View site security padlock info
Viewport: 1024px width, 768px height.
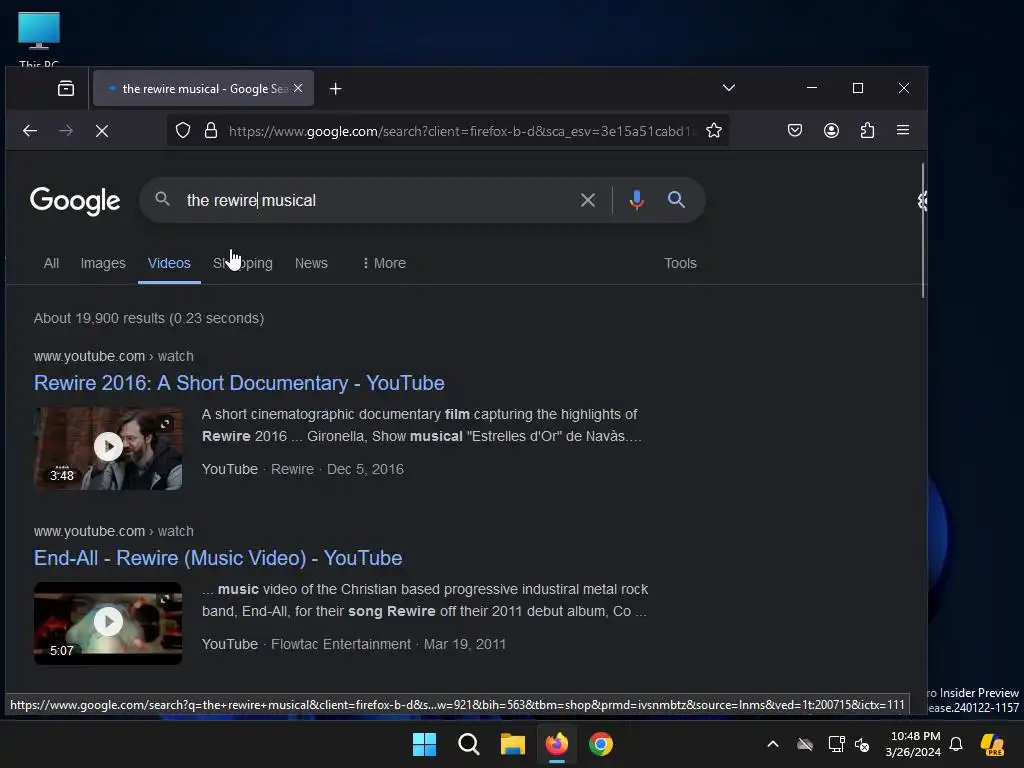point(210,131)
